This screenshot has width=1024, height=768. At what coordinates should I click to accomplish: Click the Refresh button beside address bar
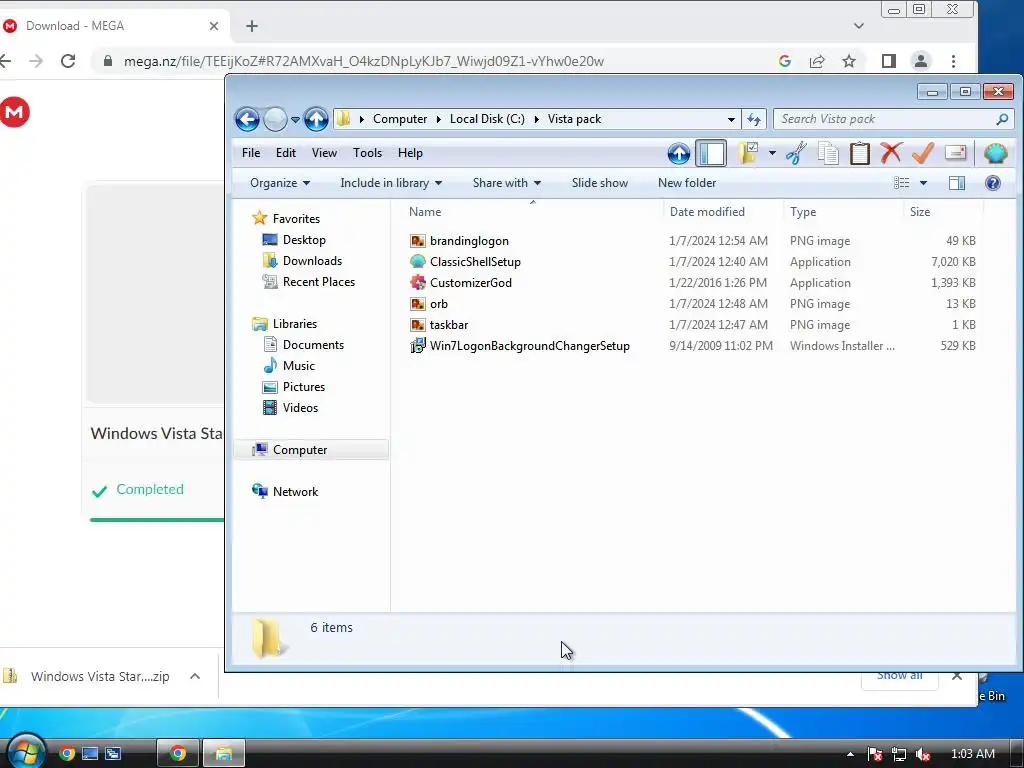(x=754, y=120)
